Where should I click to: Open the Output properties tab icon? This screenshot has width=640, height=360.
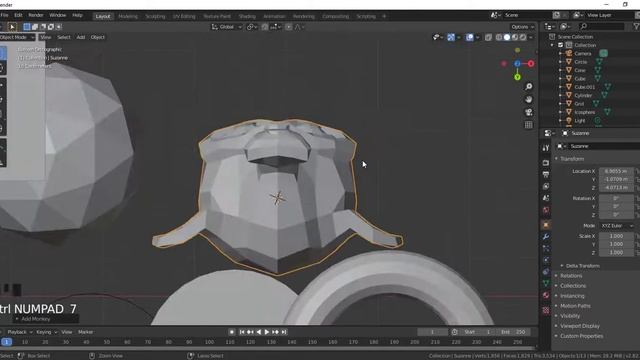click(546, 174)
